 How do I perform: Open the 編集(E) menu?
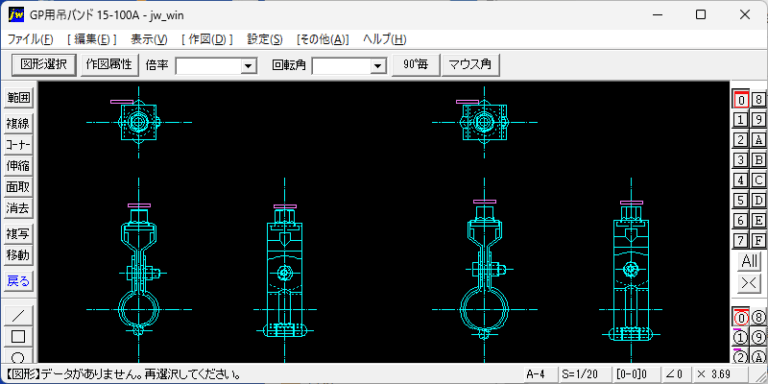click(92, 39)
